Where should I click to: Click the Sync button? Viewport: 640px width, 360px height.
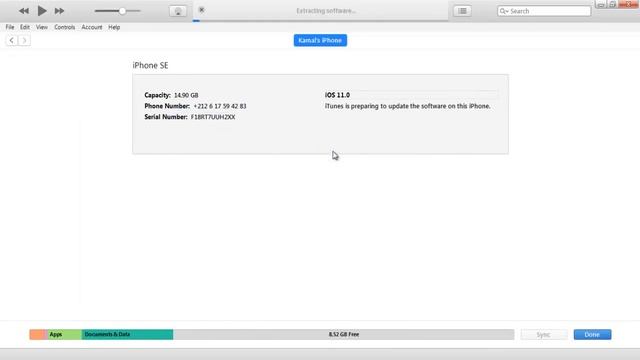[544, 335]
